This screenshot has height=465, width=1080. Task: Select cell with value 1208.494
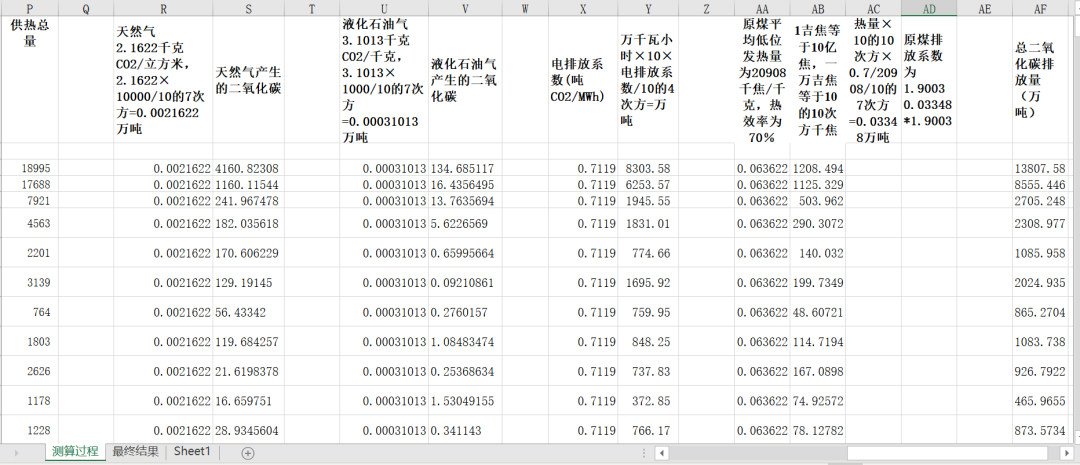tap(818, 168)
